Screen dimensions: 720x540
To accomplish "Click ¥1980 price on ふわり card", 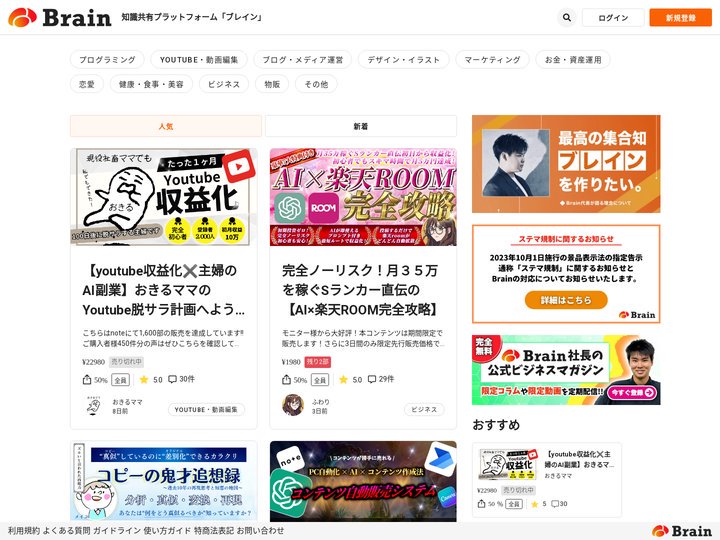I will [291, 362].
